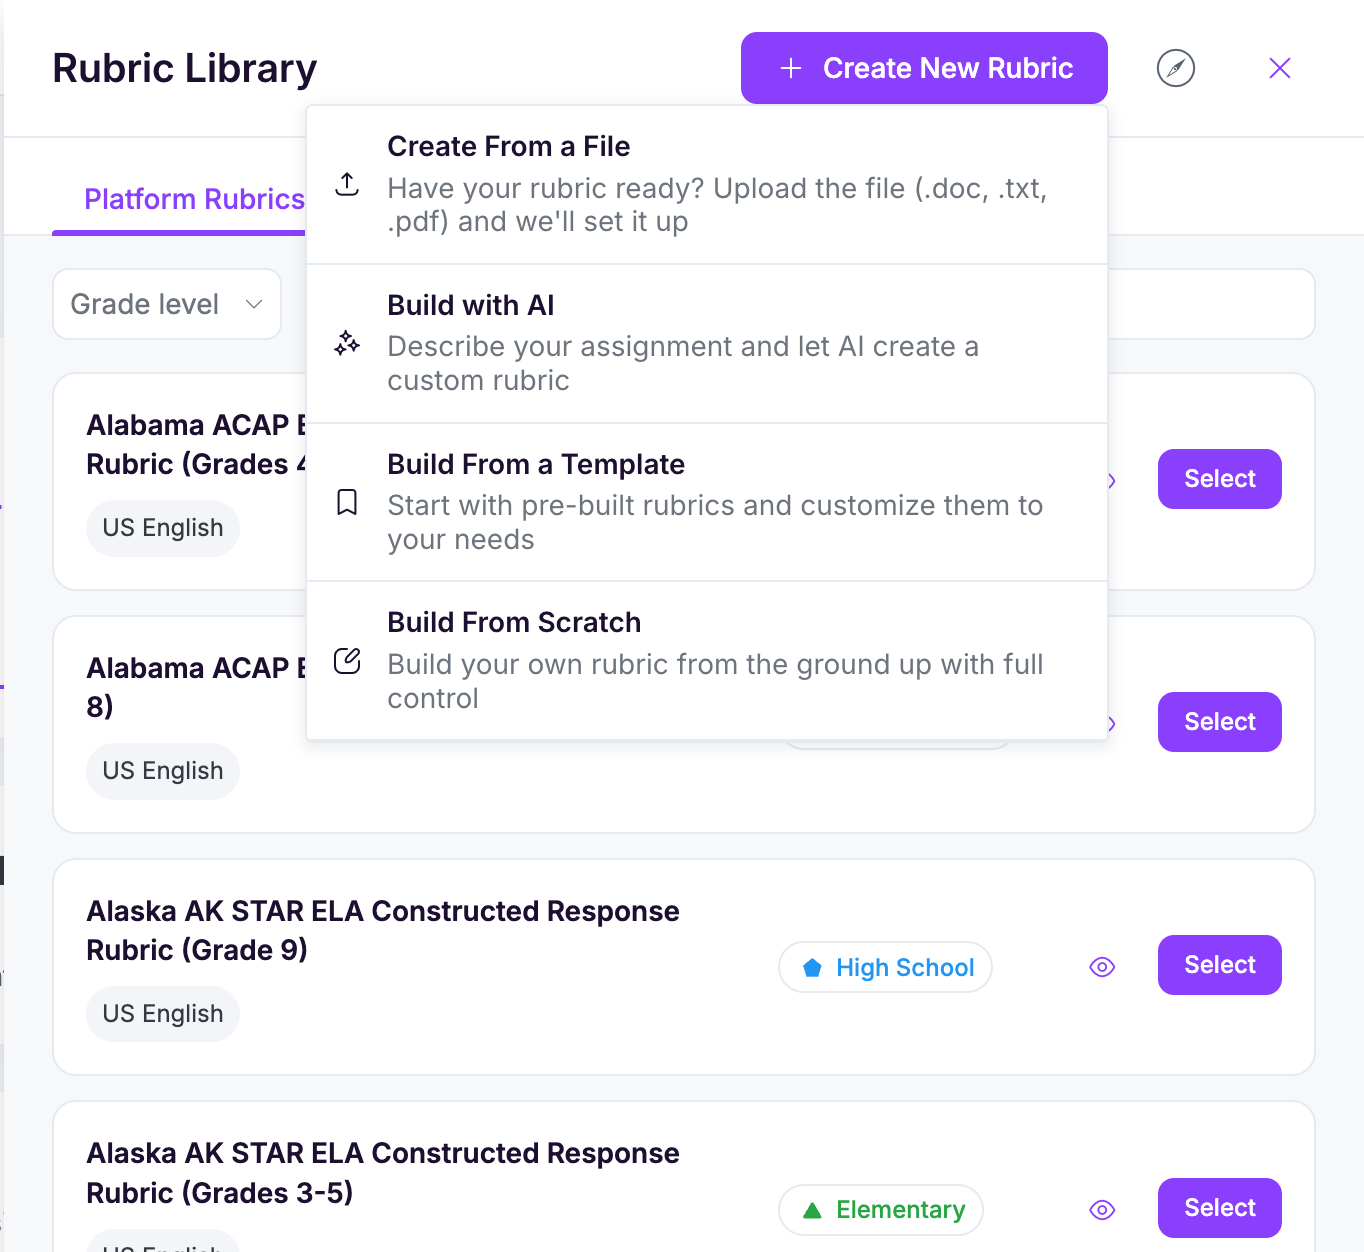Select the Alaska AK STAR Grades 3-5 rubric

pyautogui.click(x=1220, y=1208)
